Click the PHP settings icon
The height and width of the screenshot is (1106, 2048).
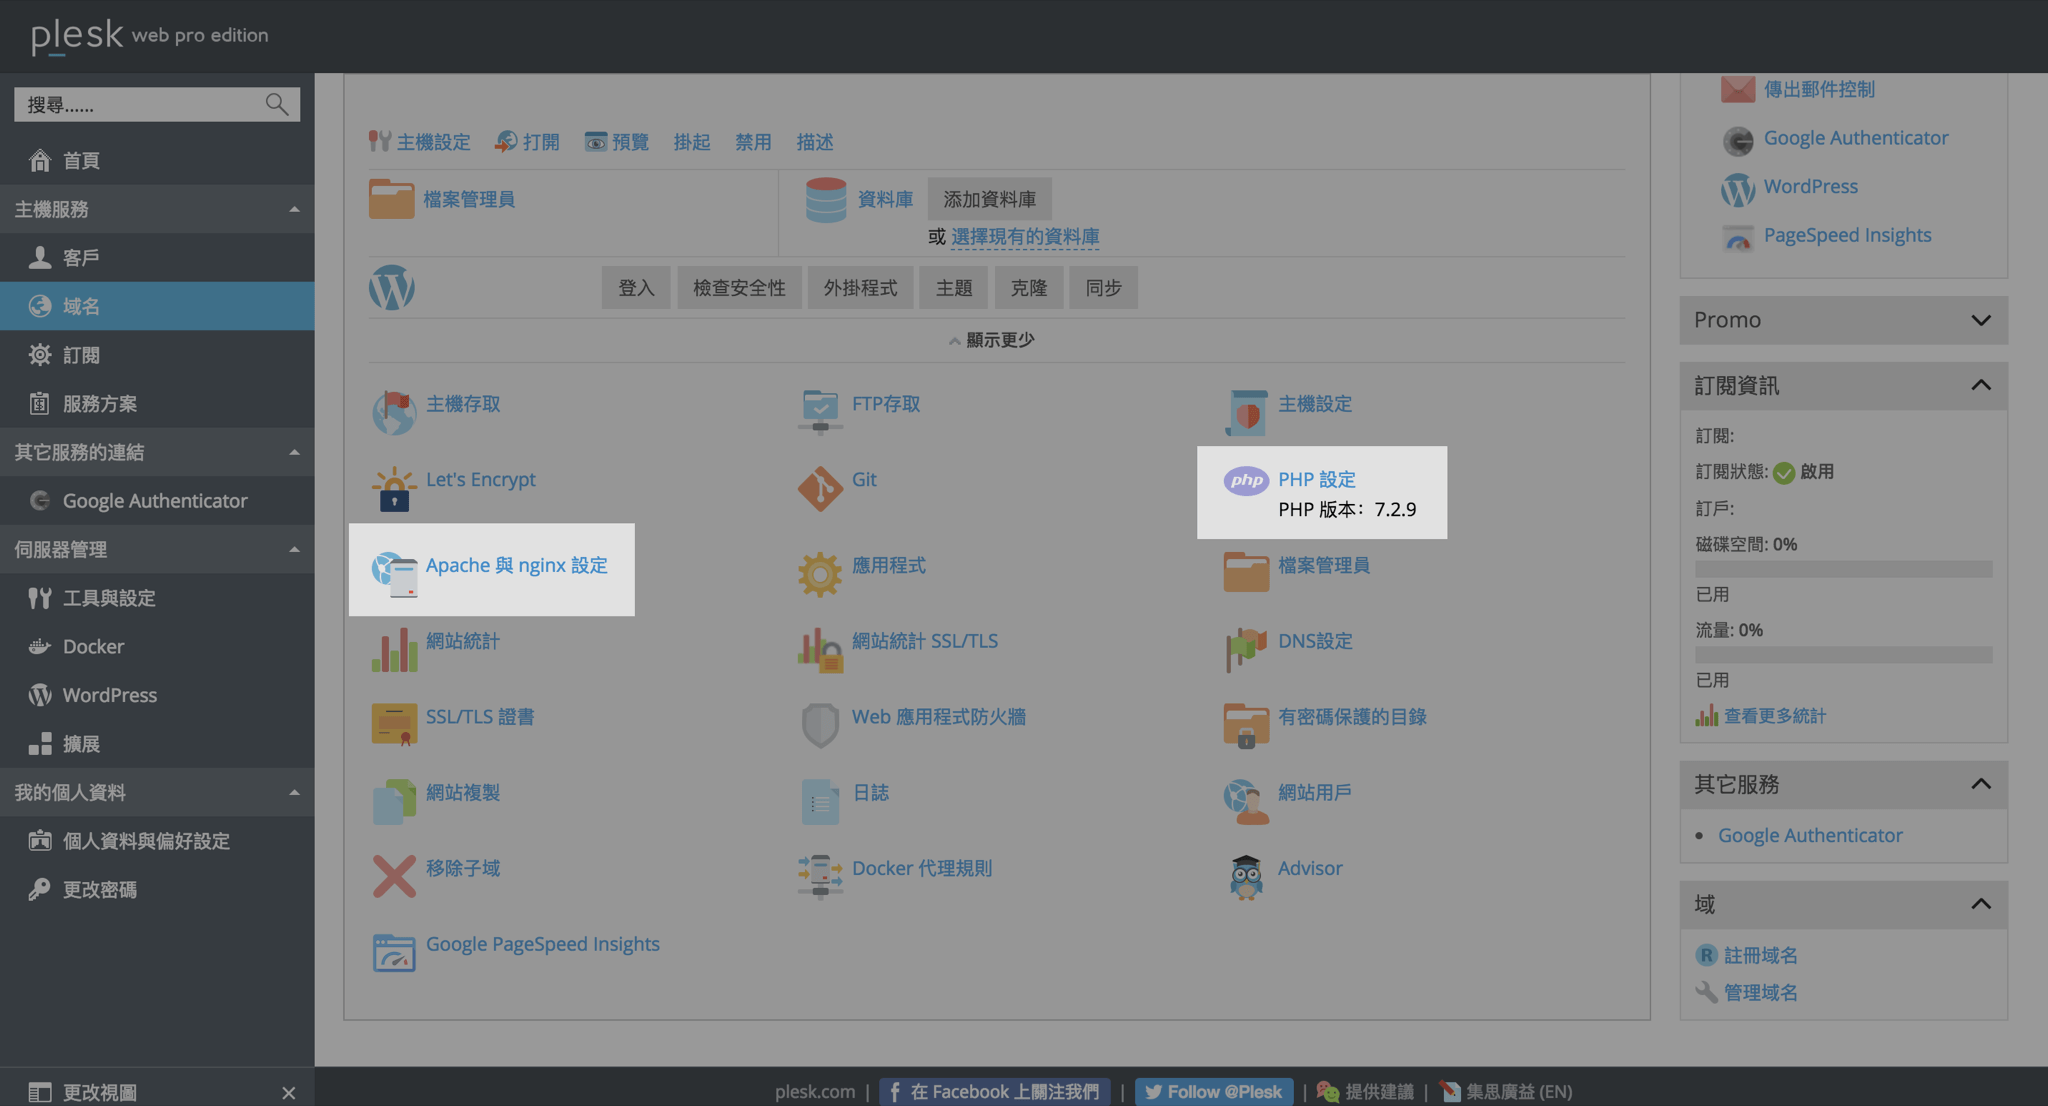(1245, 482)
